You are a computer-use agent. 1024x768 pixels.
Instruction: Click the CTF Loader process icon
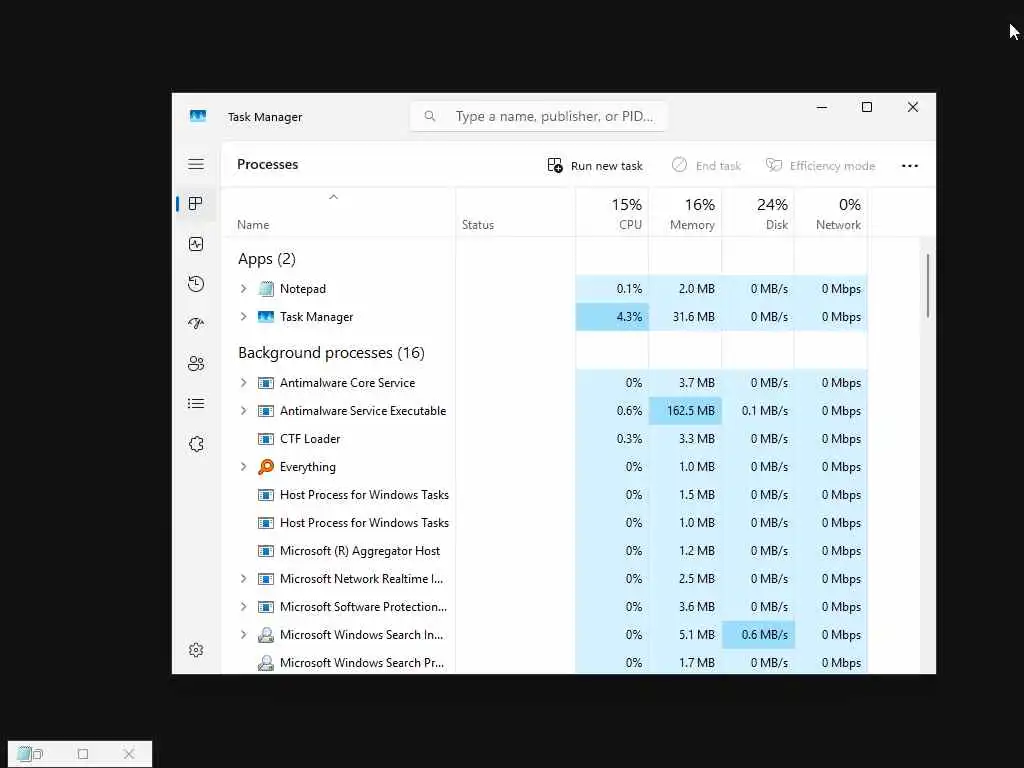pyautogui.click(x=266, y=439)
